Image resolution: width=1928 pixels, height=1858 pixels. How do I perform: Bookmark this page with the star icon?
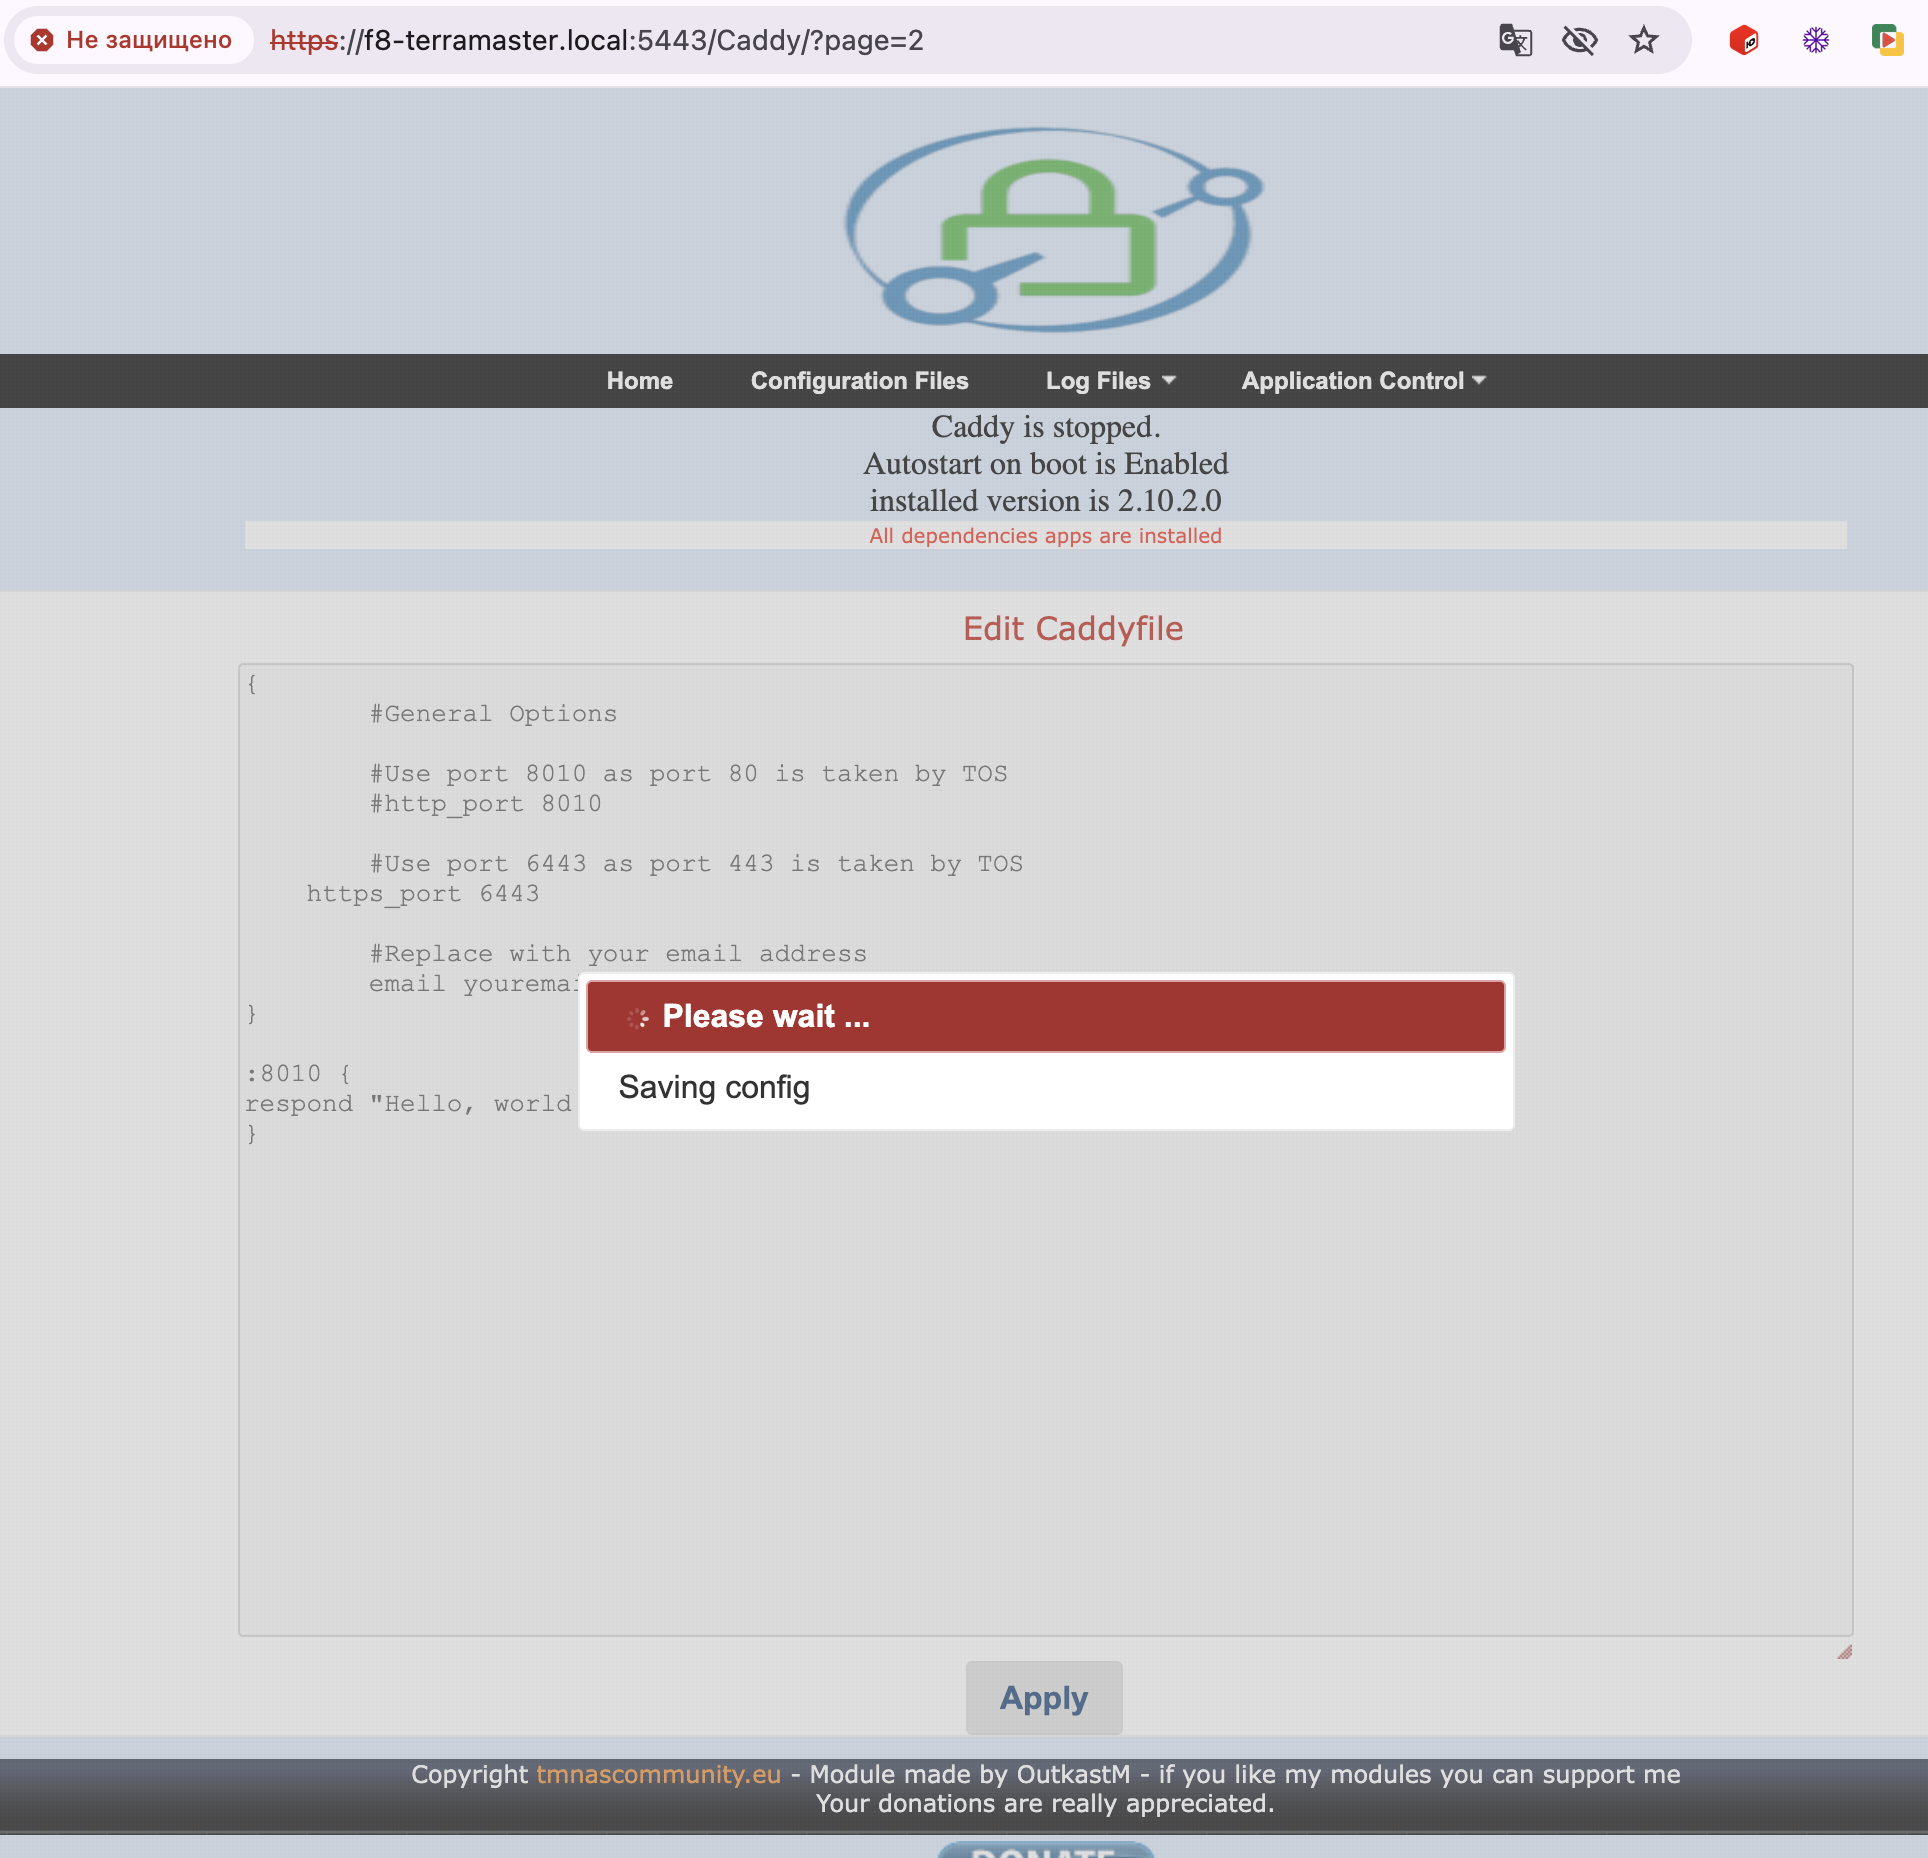(1643, 40)
